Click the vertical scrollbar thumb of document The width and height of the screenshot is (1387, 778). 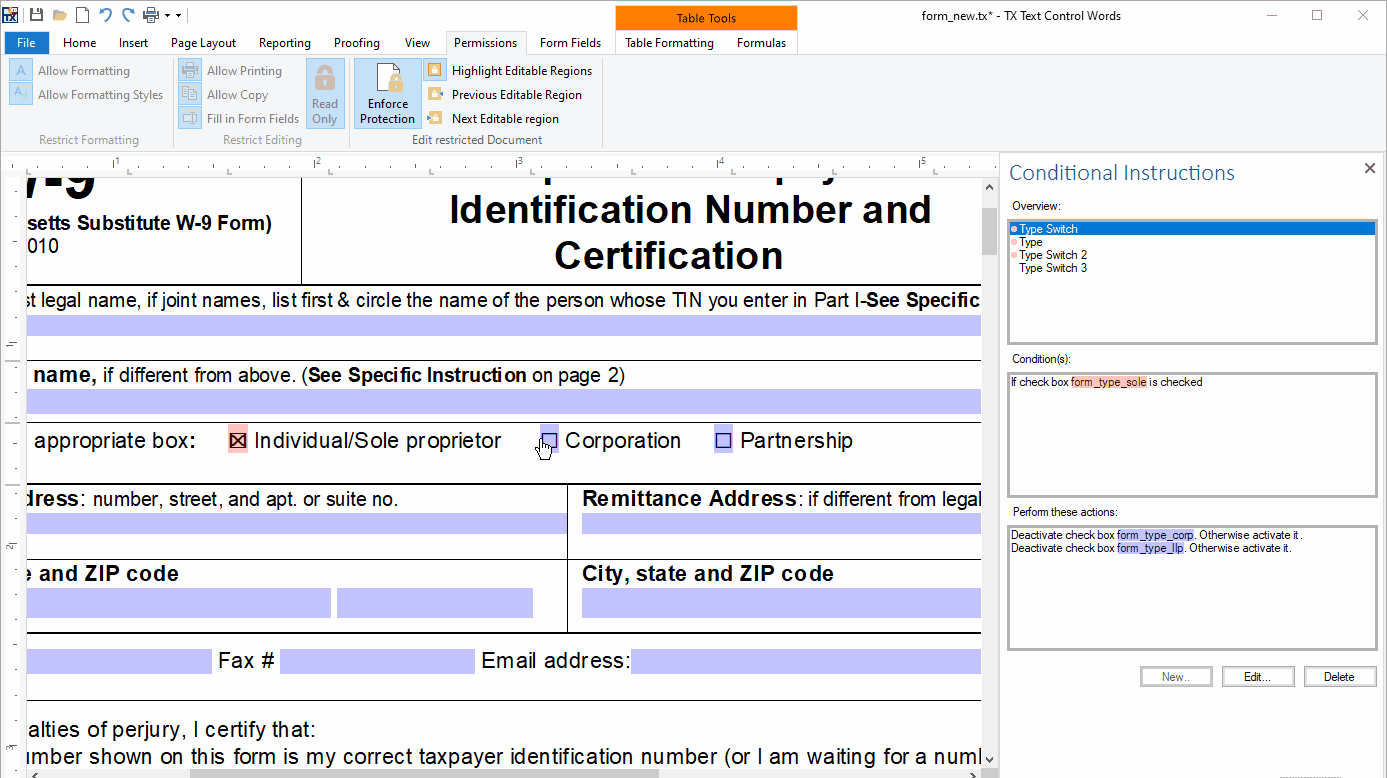coord(990,232)
